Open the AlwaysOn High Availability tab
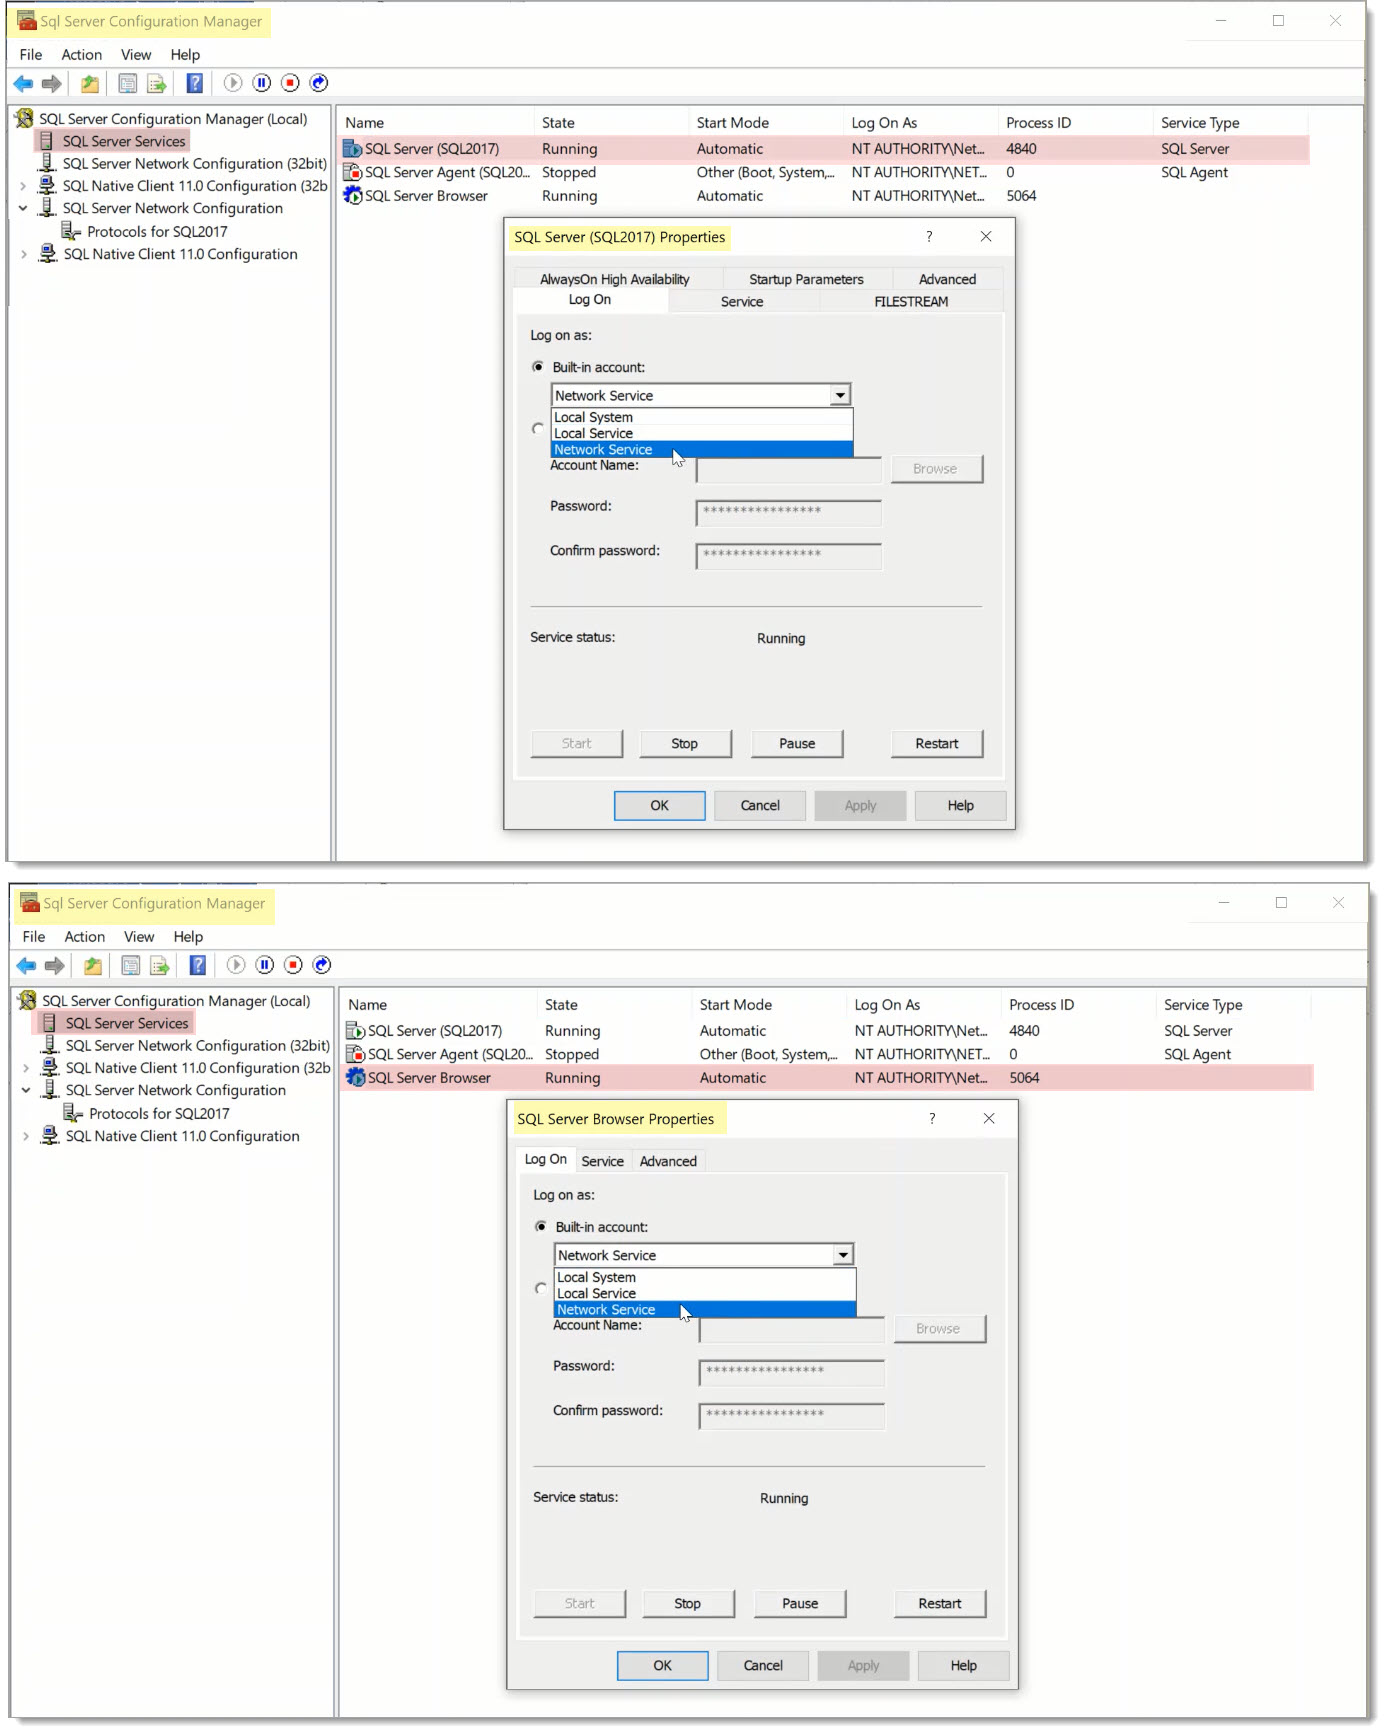 point(615,279)
